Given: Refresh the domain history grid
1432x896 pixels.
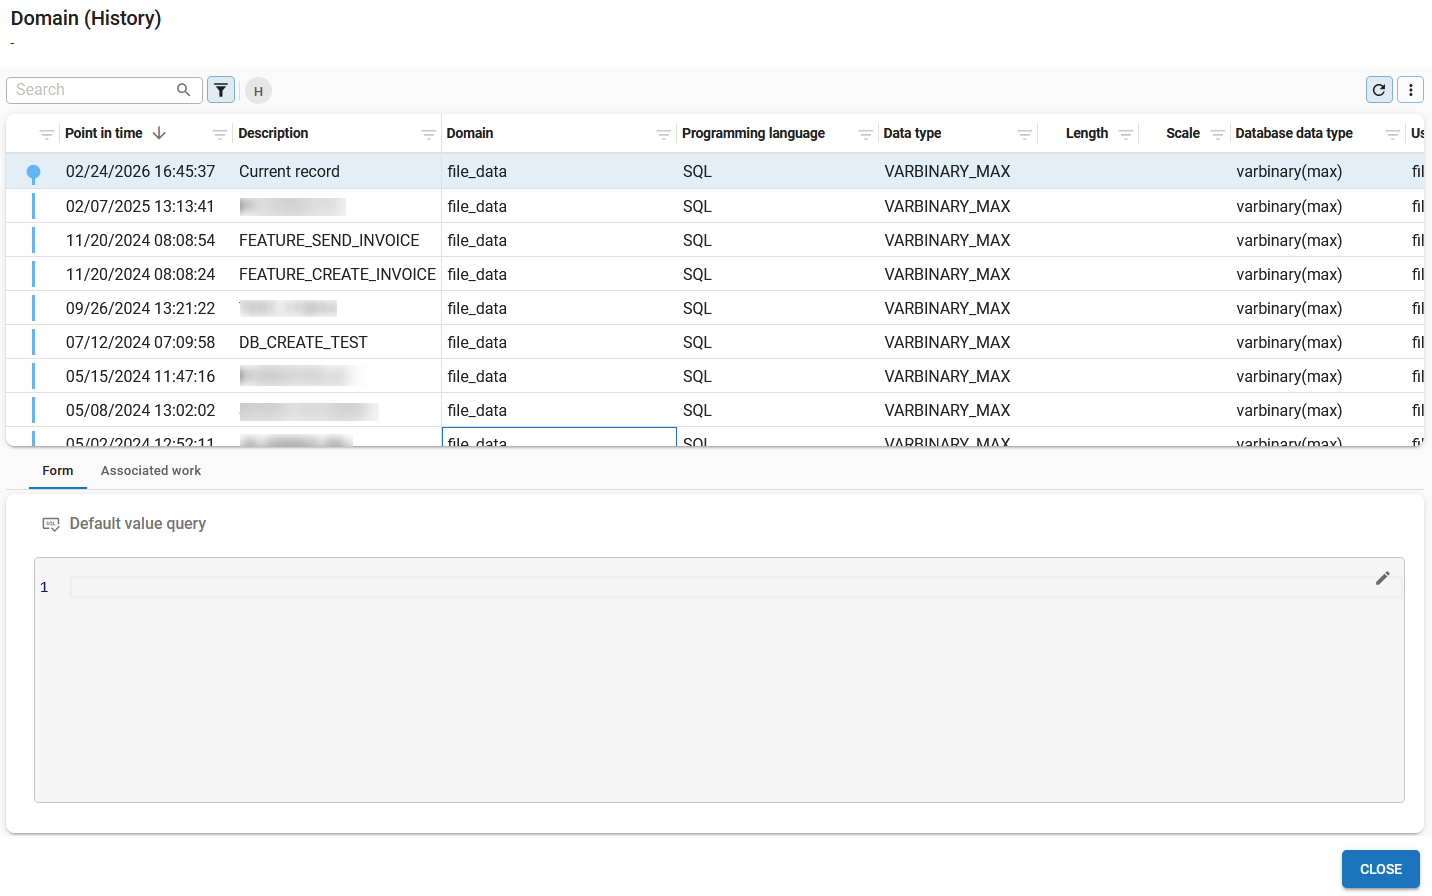Looking at the screenshot, I should pyautogui.click(x=1379, y=90).
